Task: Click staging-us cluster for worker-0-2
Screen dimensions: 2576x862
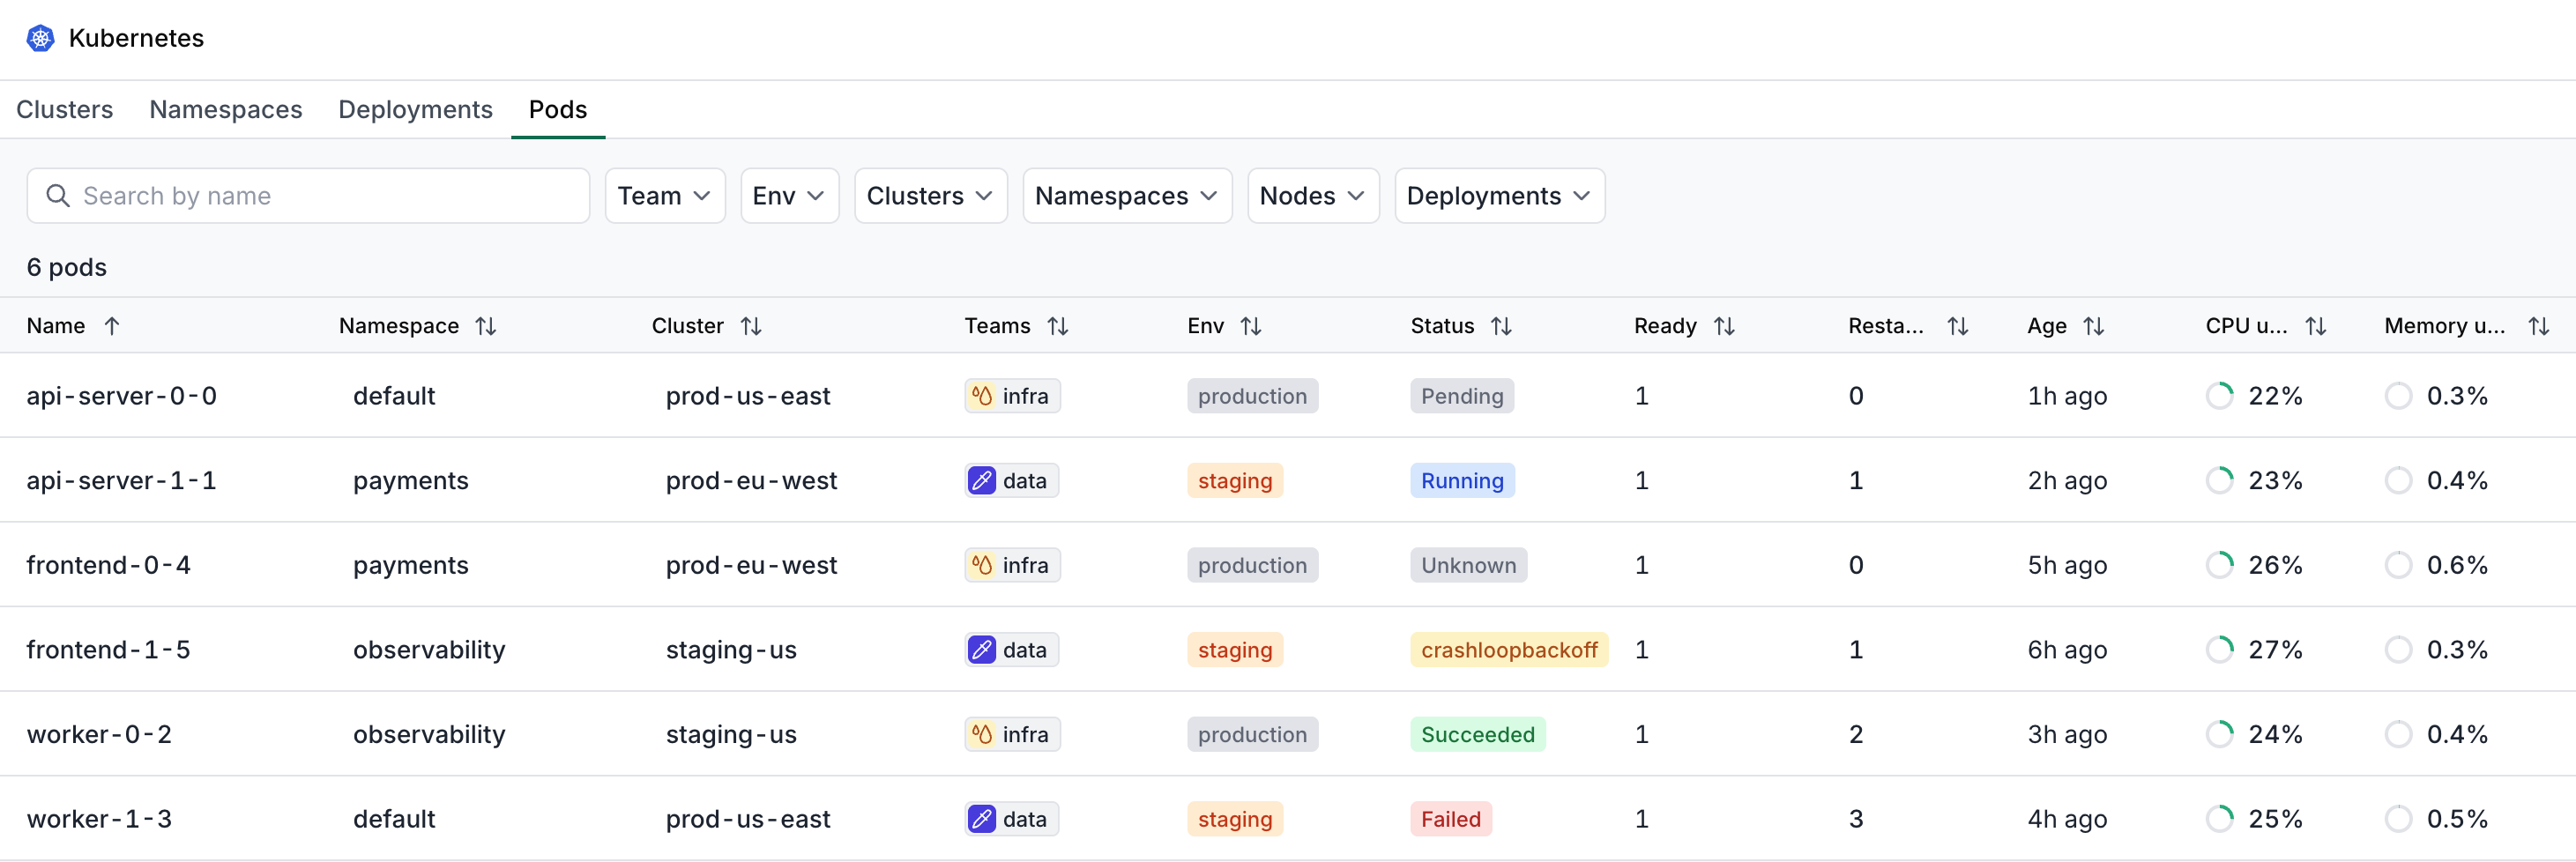Action: 731,735
